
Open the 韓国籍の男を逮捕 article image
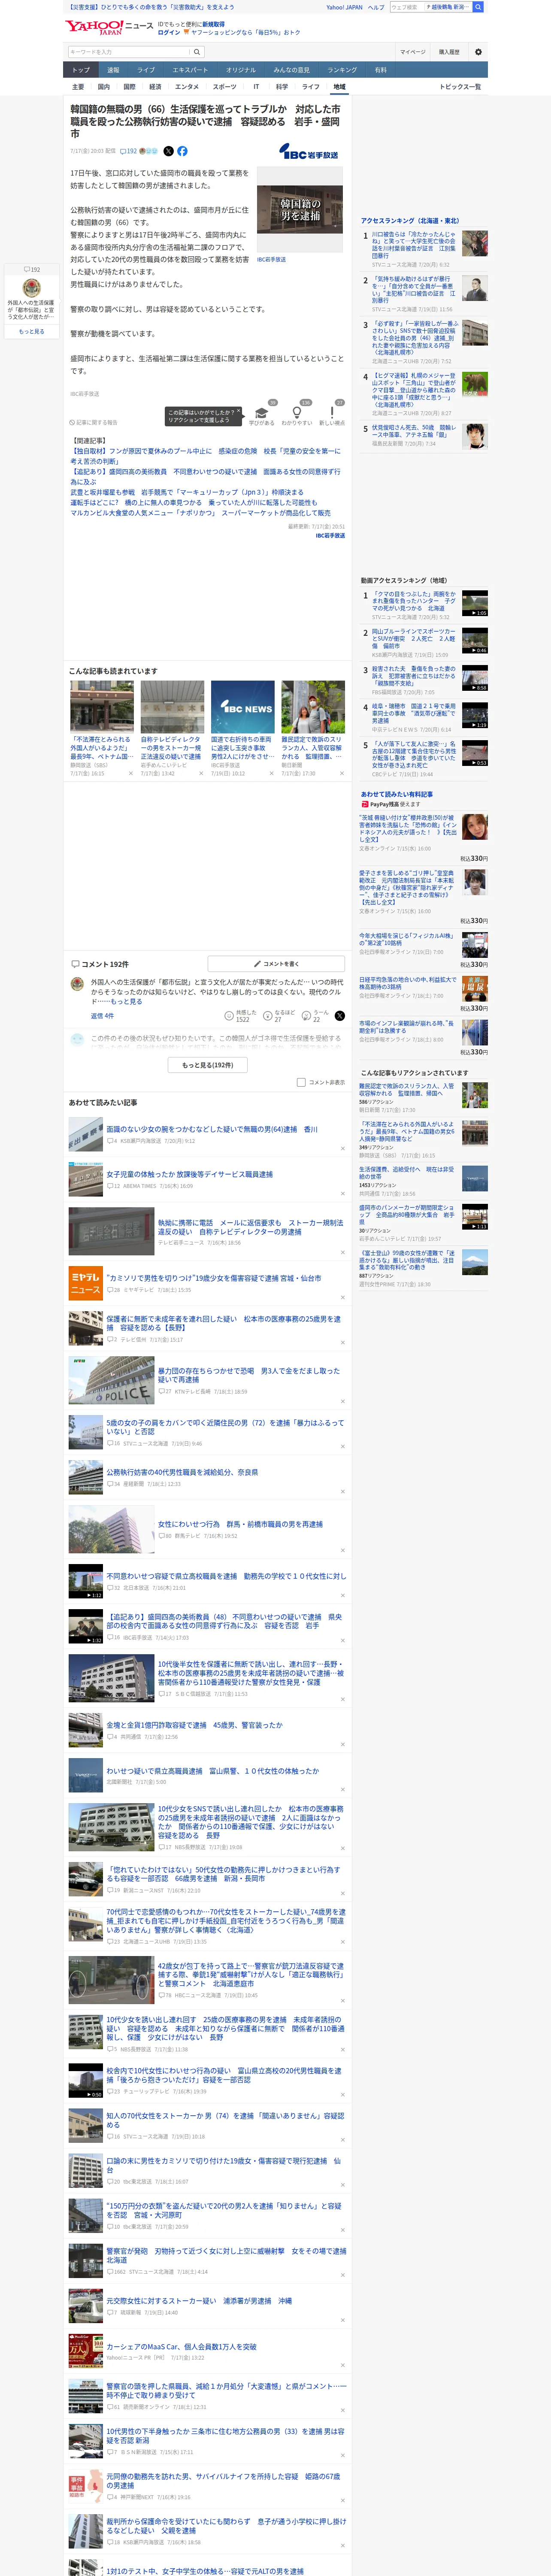point(300,210)
